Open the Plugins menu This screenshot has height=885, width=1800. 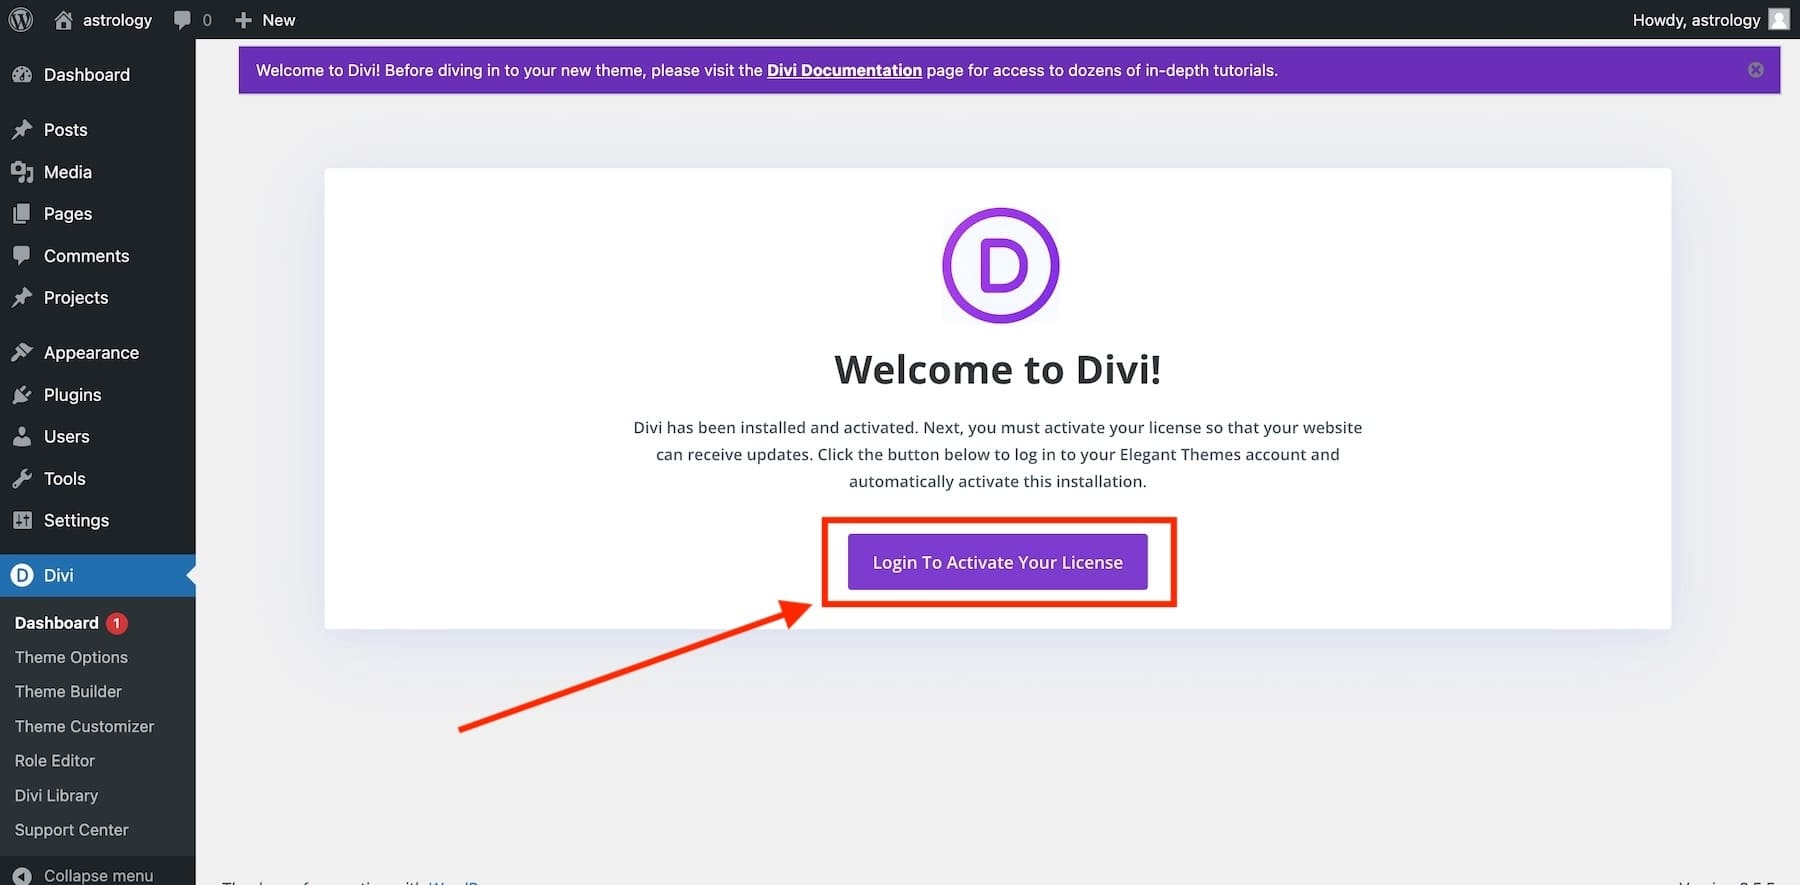pyautogui.click(x=72, y=395)
